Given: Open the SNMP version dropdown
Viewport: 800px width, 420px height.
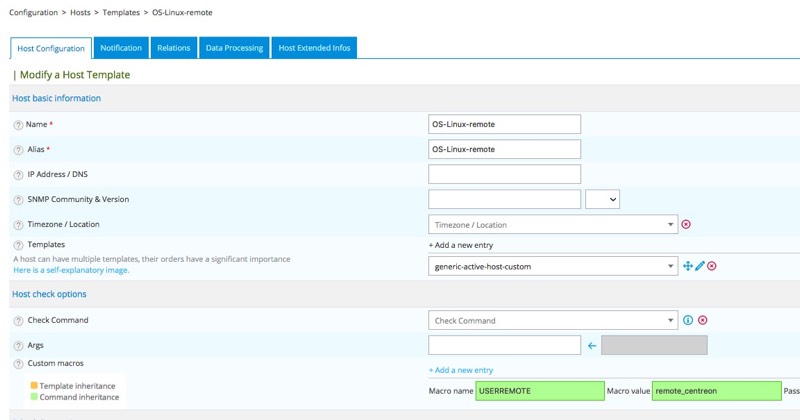Looking at the screenshot, I should tap(602, 200).
